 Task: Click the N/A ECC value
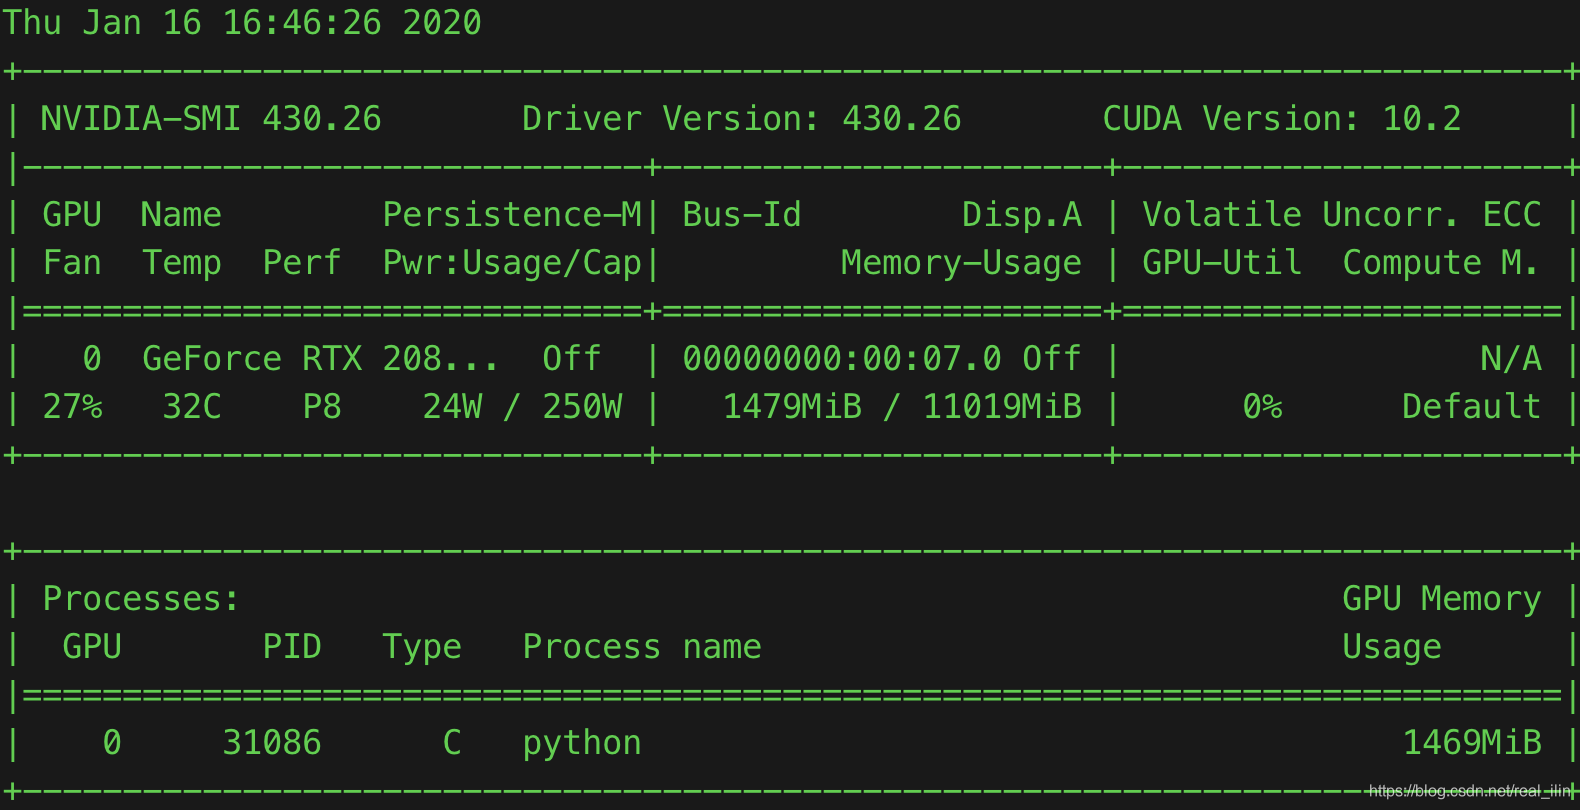1511,358
